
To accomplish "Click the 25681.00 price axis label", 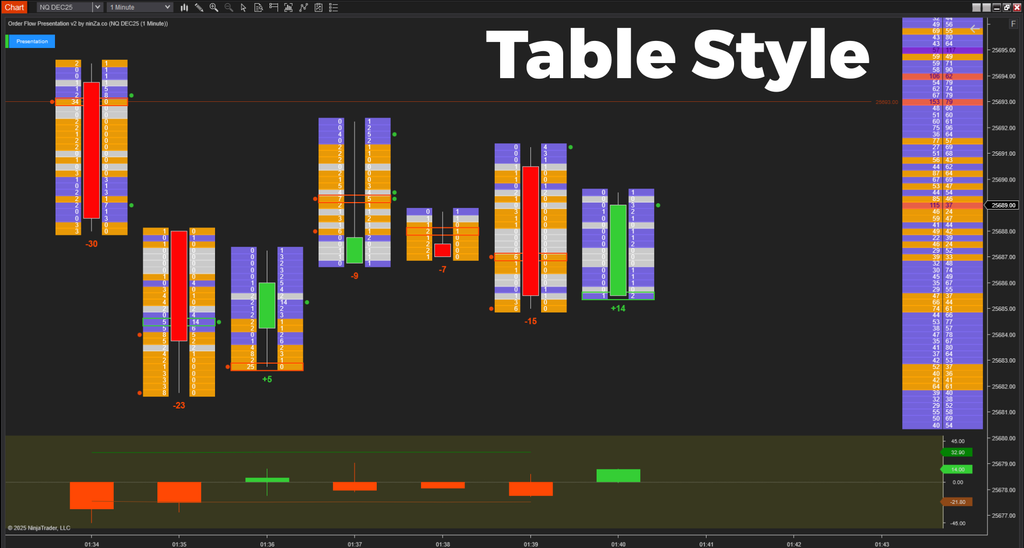I will [1002, 412].
